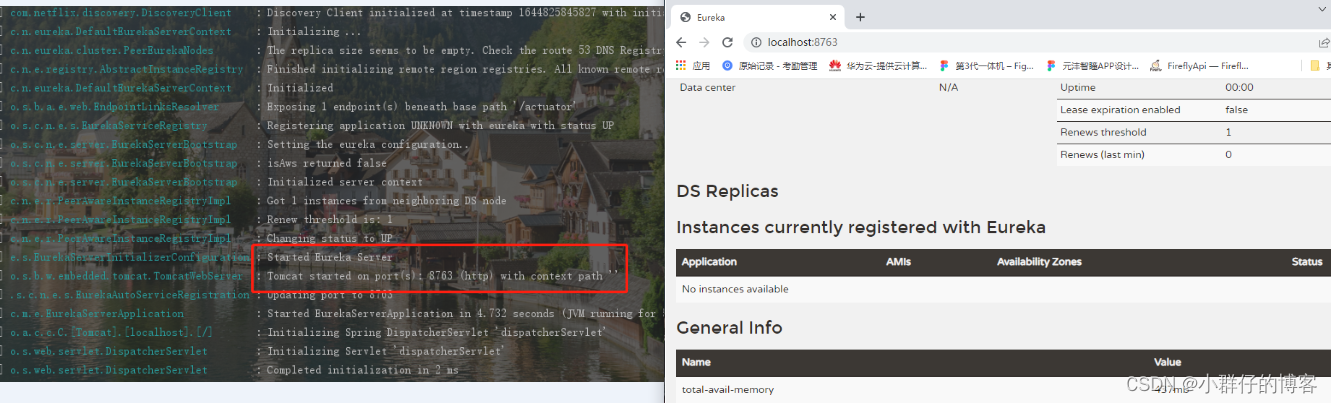Click "o.s.b.a.e.web.EndpointLinksResolver" logger name
Image resolution: width=1332 pixels, height=403 pixels.
pos(114,106)
